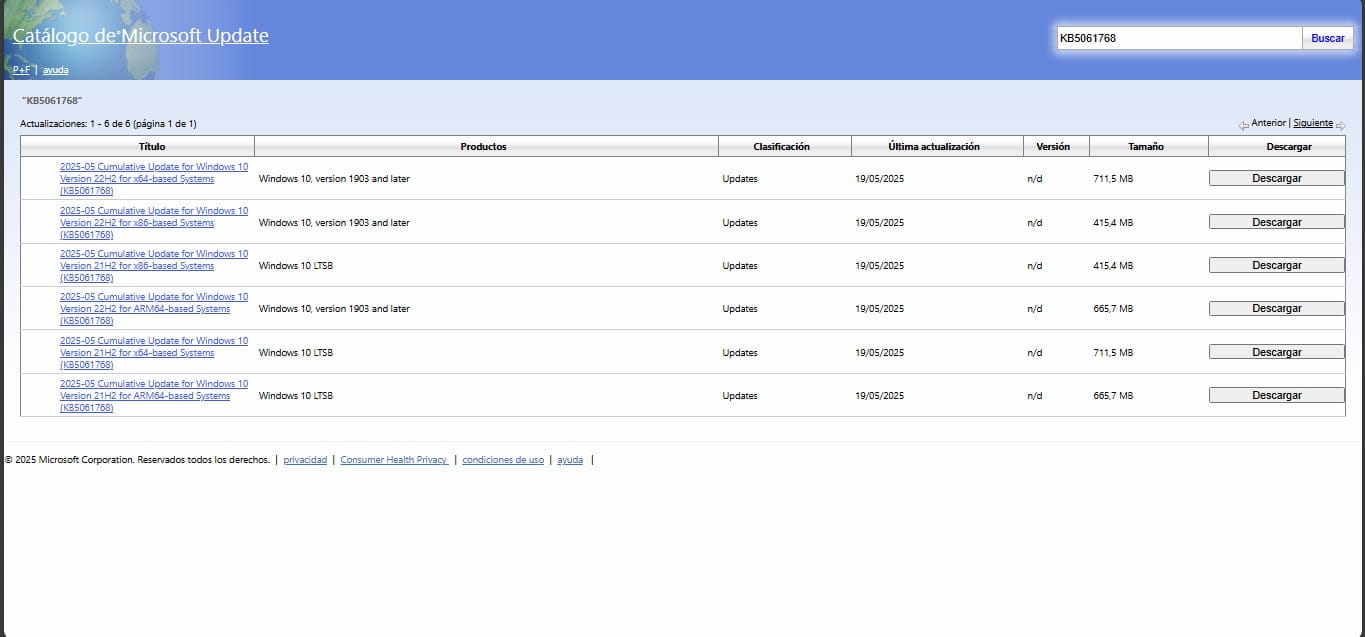Click the Anterior arrow icon
1365x637 pixels.
point(1243,125)
